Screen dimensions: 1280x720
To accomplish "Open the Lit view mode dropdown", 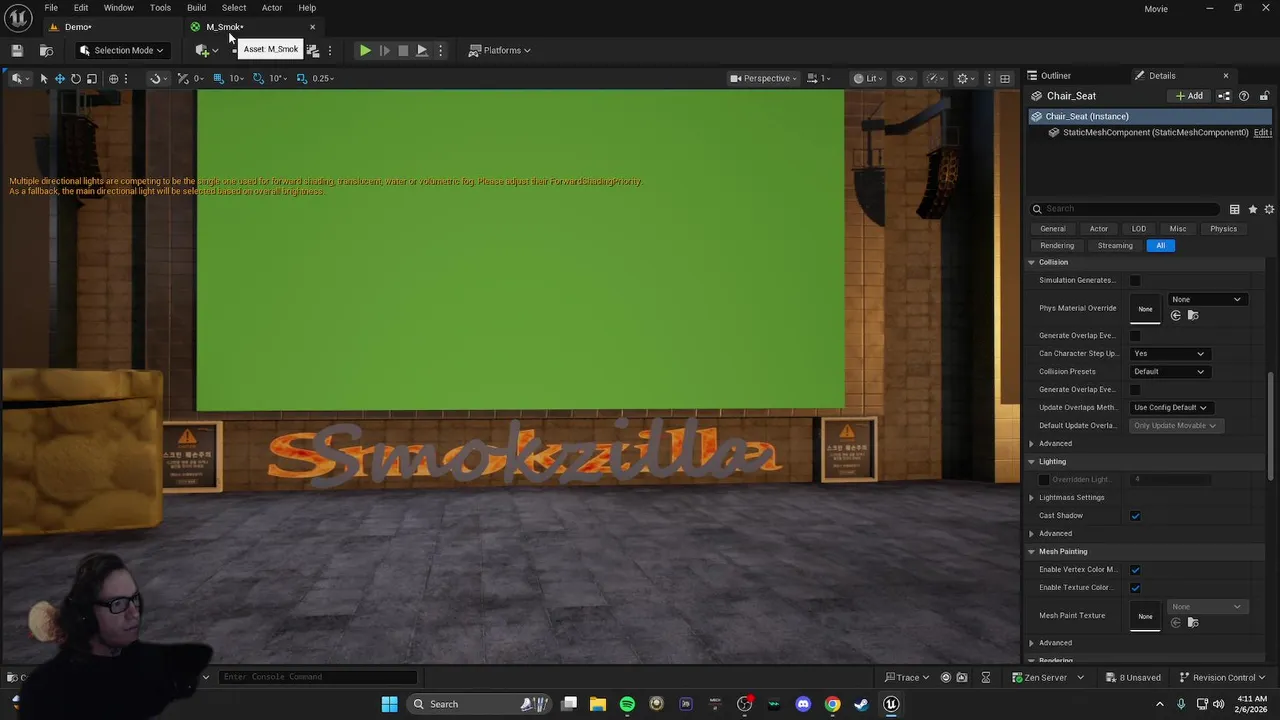I will pyautogui.click(x=868, y=78).
